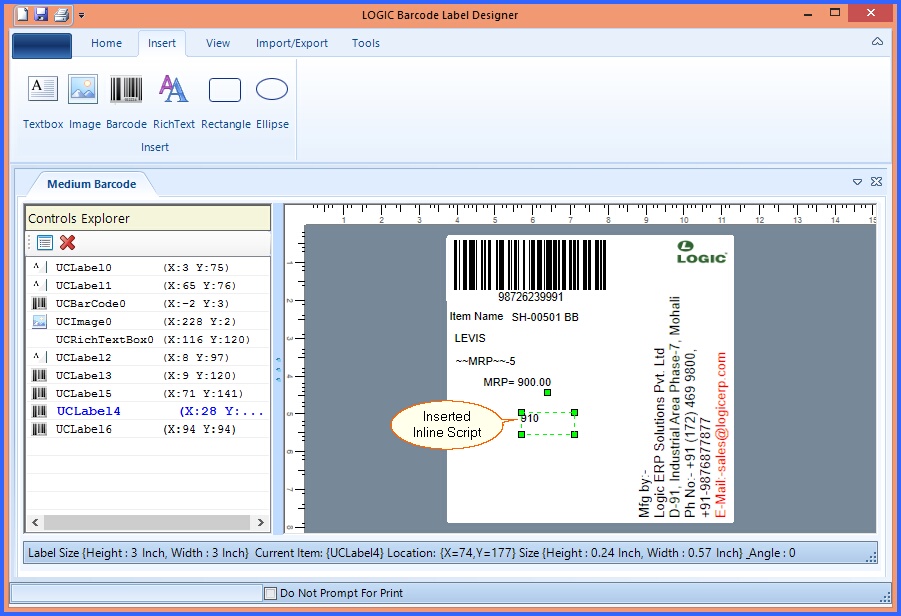901x616 pixels.
Task: Select the MRP= 900.00 text on label
Action: tap(517, 382)
